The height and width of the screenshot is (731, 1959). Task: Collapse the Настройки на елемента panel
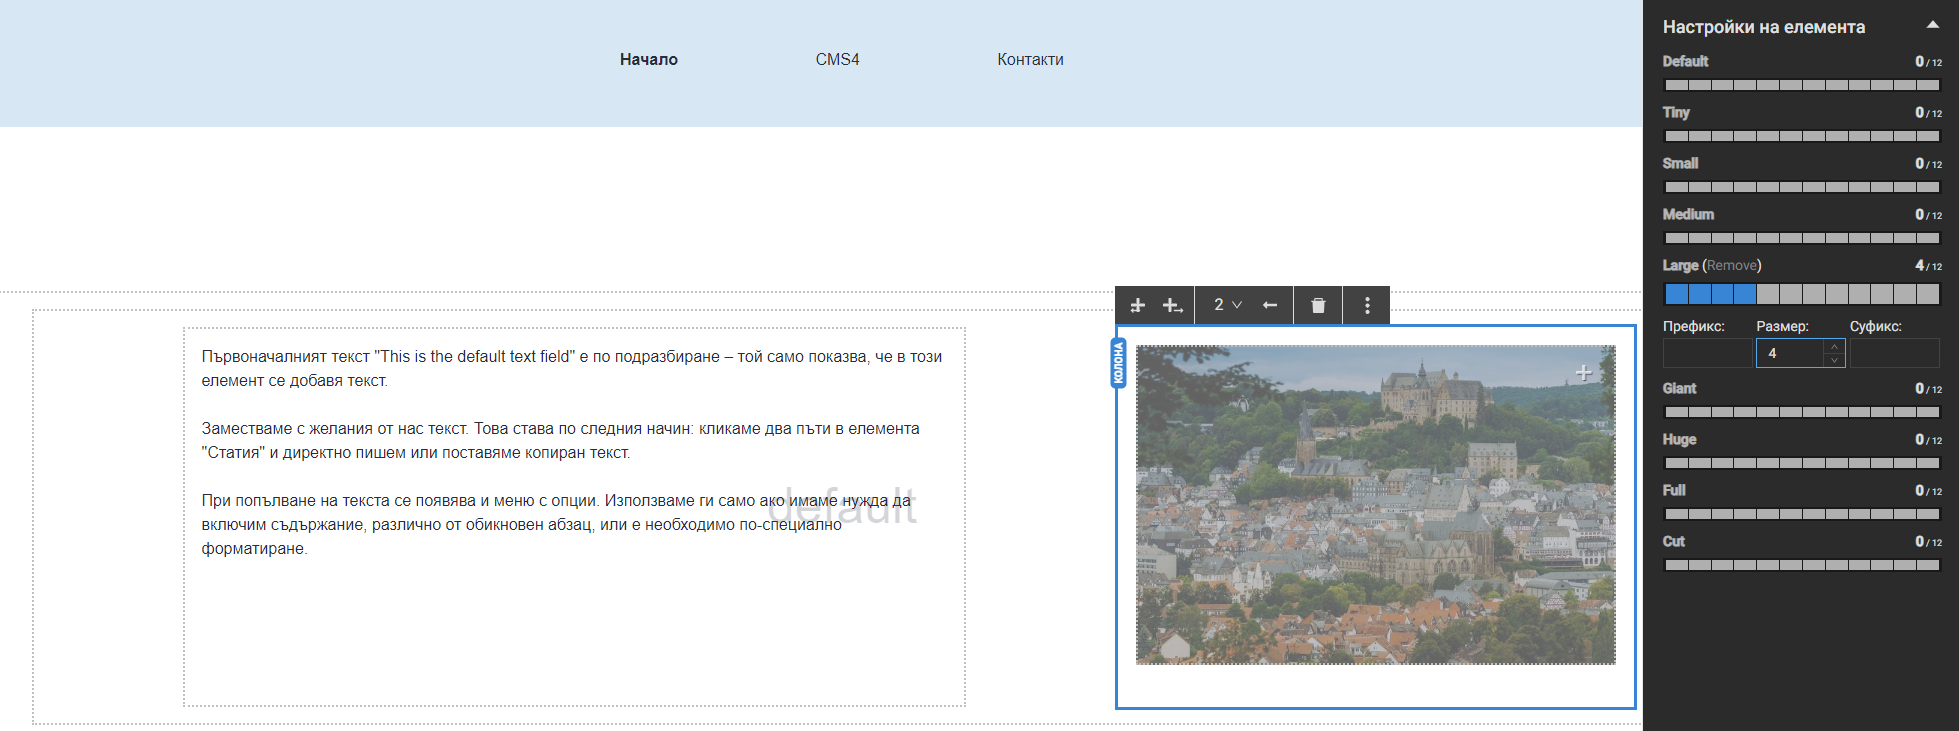(1932, 26)
